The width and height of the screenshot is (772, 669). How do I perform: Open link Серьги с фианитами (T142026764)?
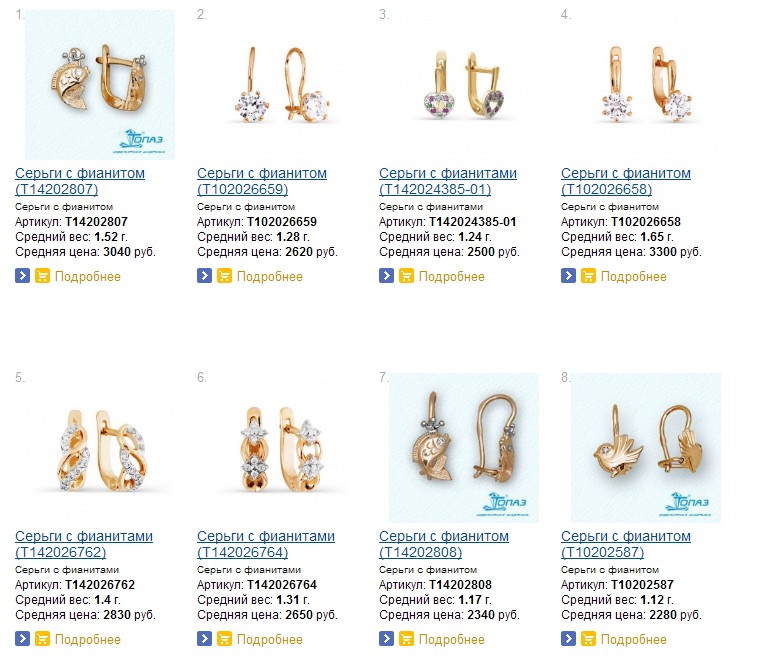(x=266, y=544)
